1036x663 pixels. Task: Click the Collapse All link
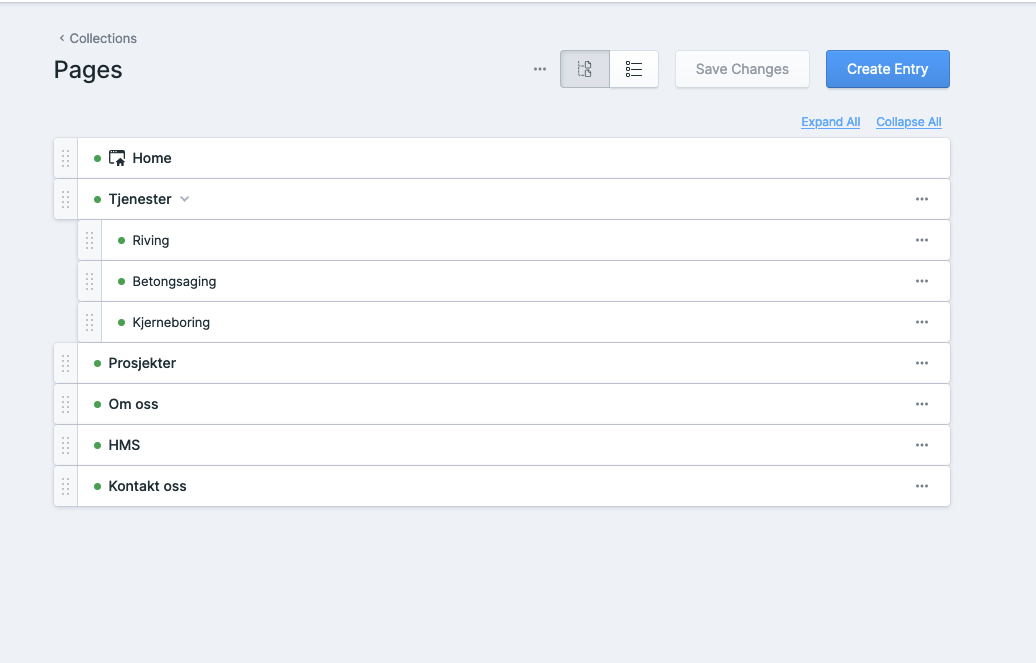[908, 122]
